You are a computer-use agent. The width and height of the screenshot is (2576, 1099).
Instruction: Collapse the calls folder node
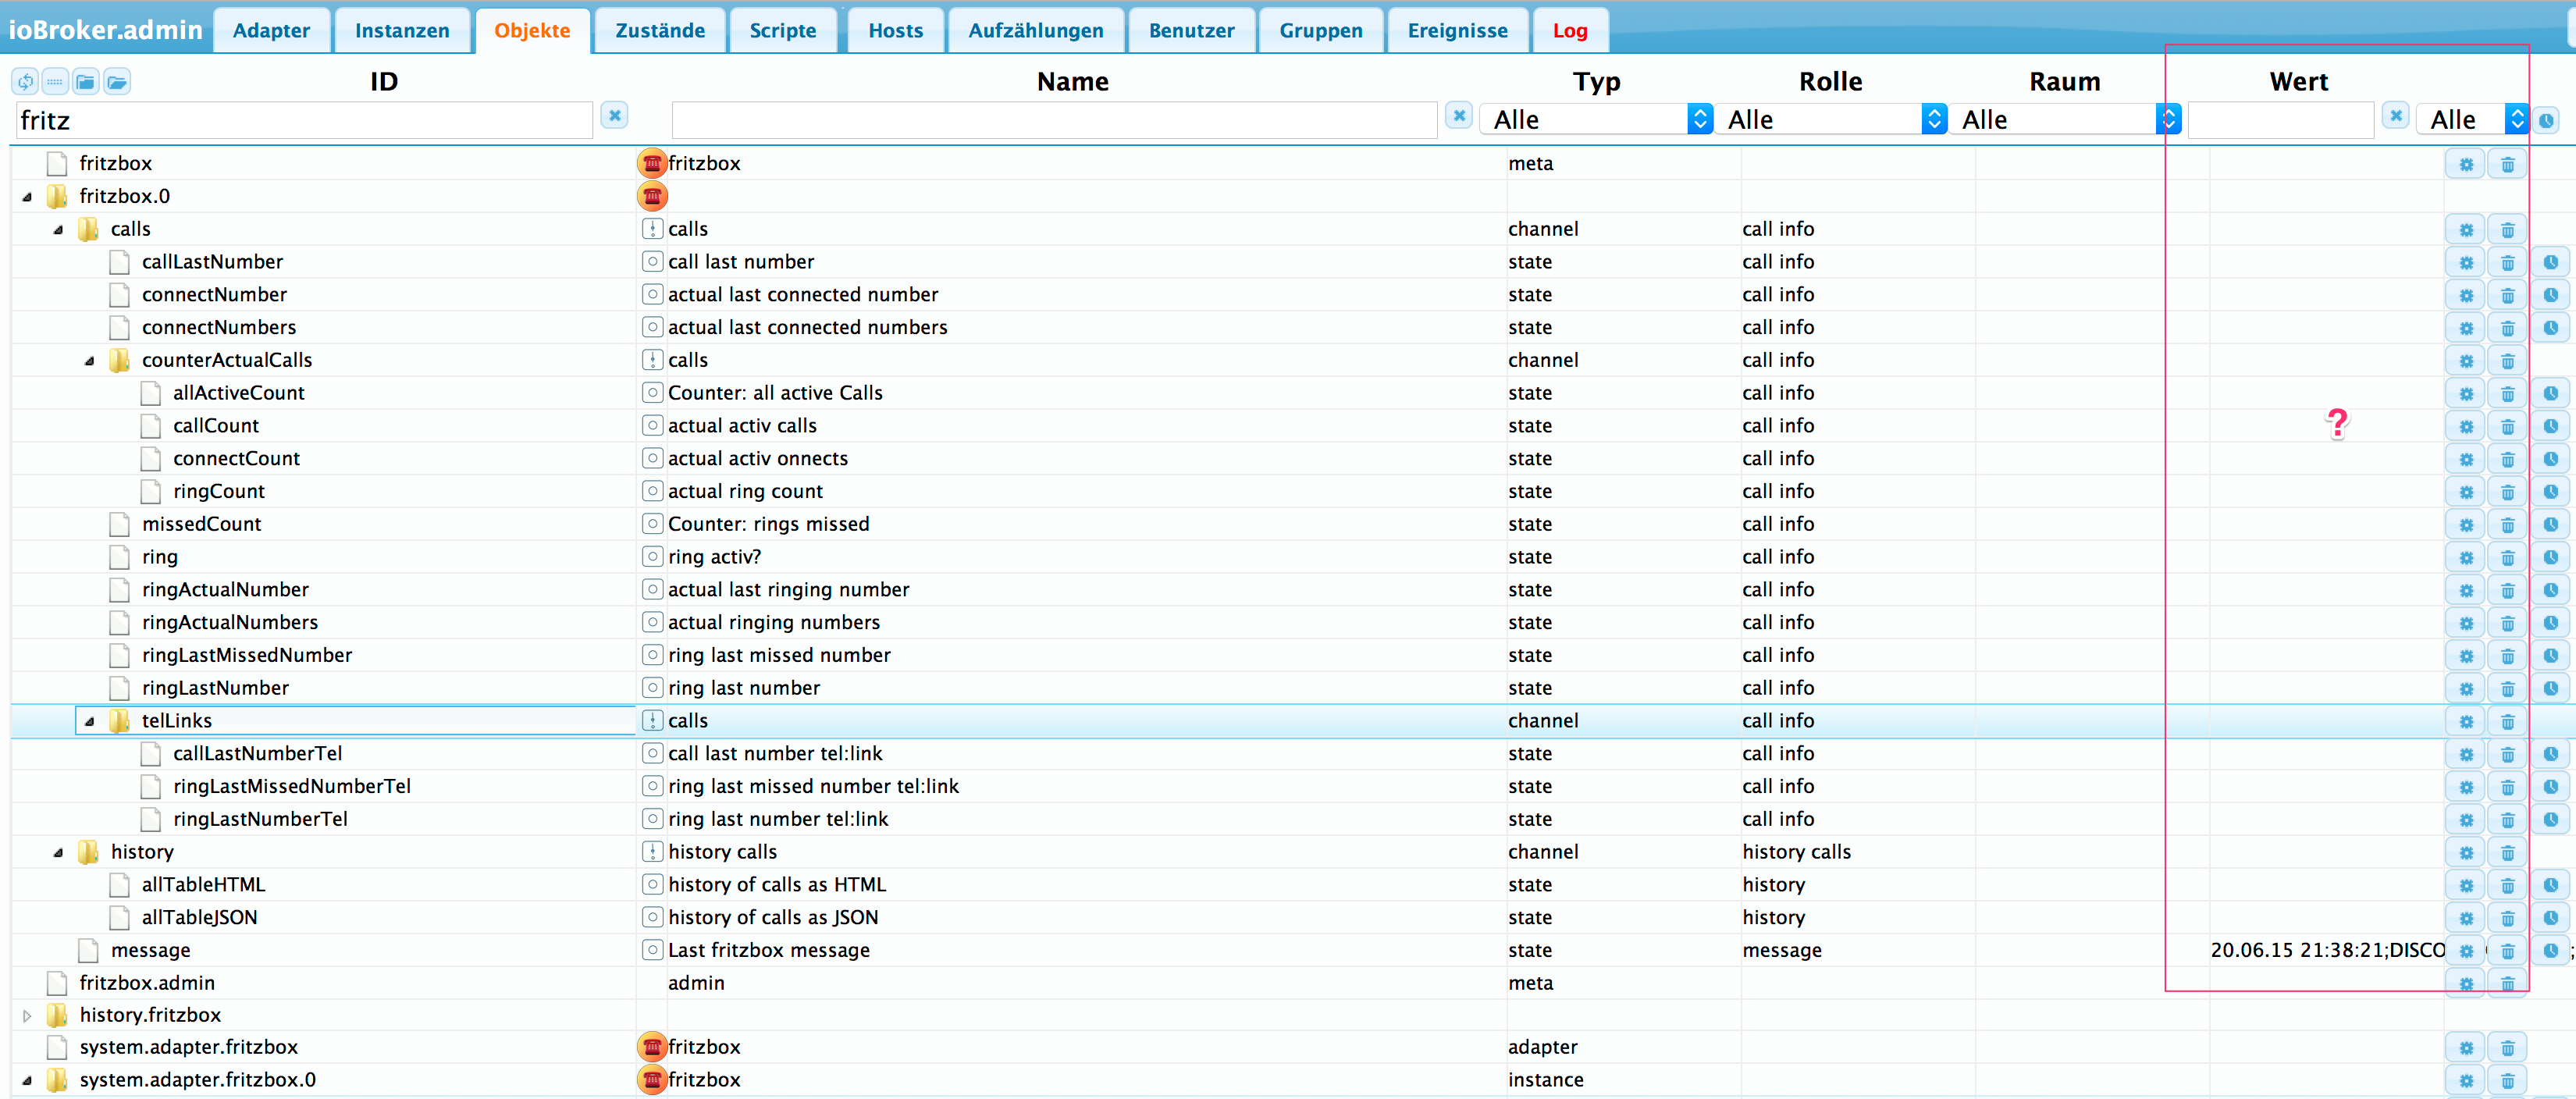tap(58, 230)
